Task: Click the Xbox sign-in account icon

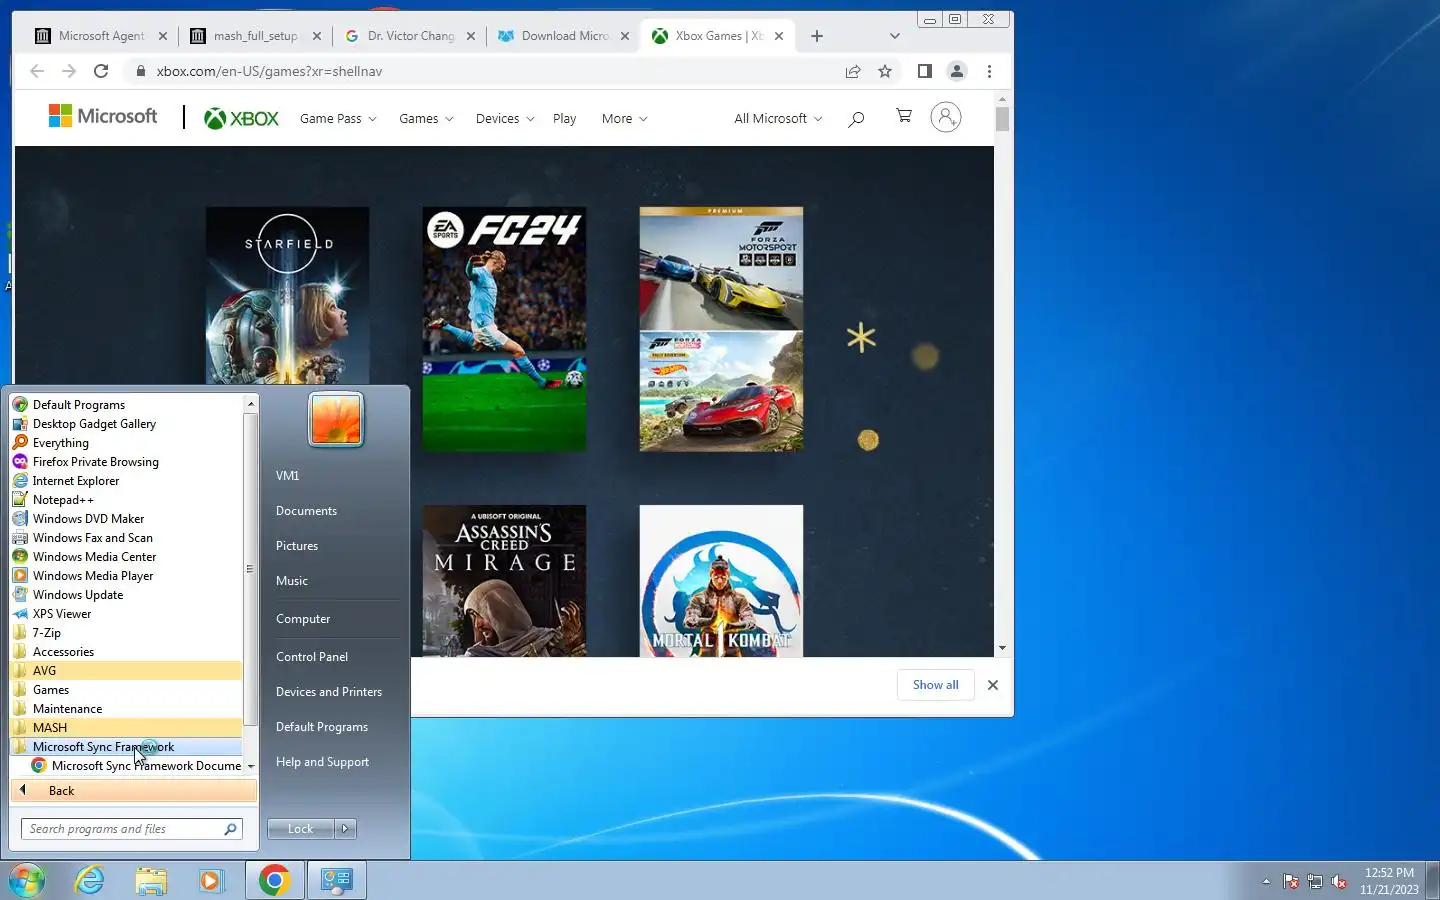Action: (x=946, y=117)
